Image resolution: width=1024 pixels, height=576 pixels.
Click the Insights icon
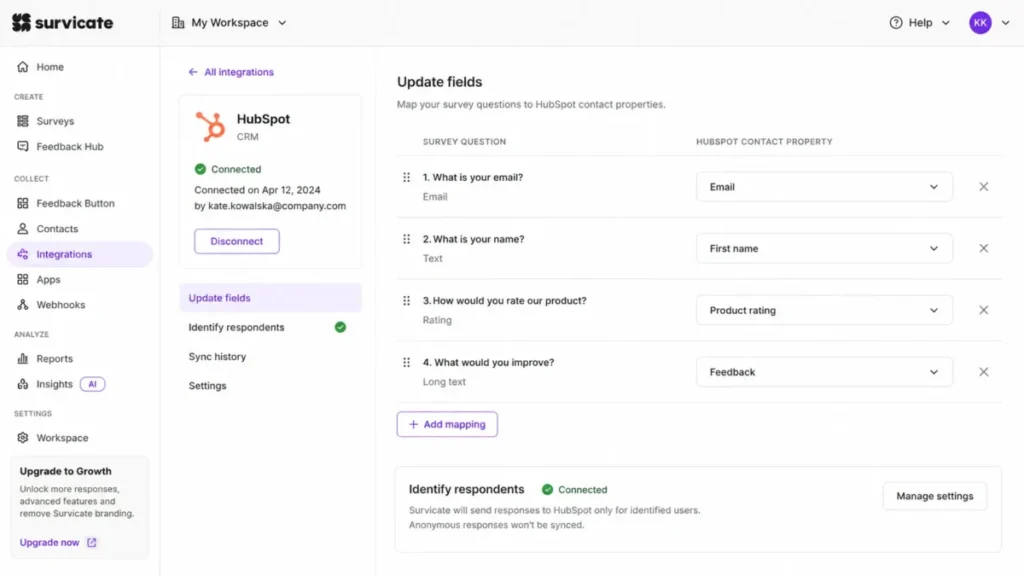[x=23, y=384]
